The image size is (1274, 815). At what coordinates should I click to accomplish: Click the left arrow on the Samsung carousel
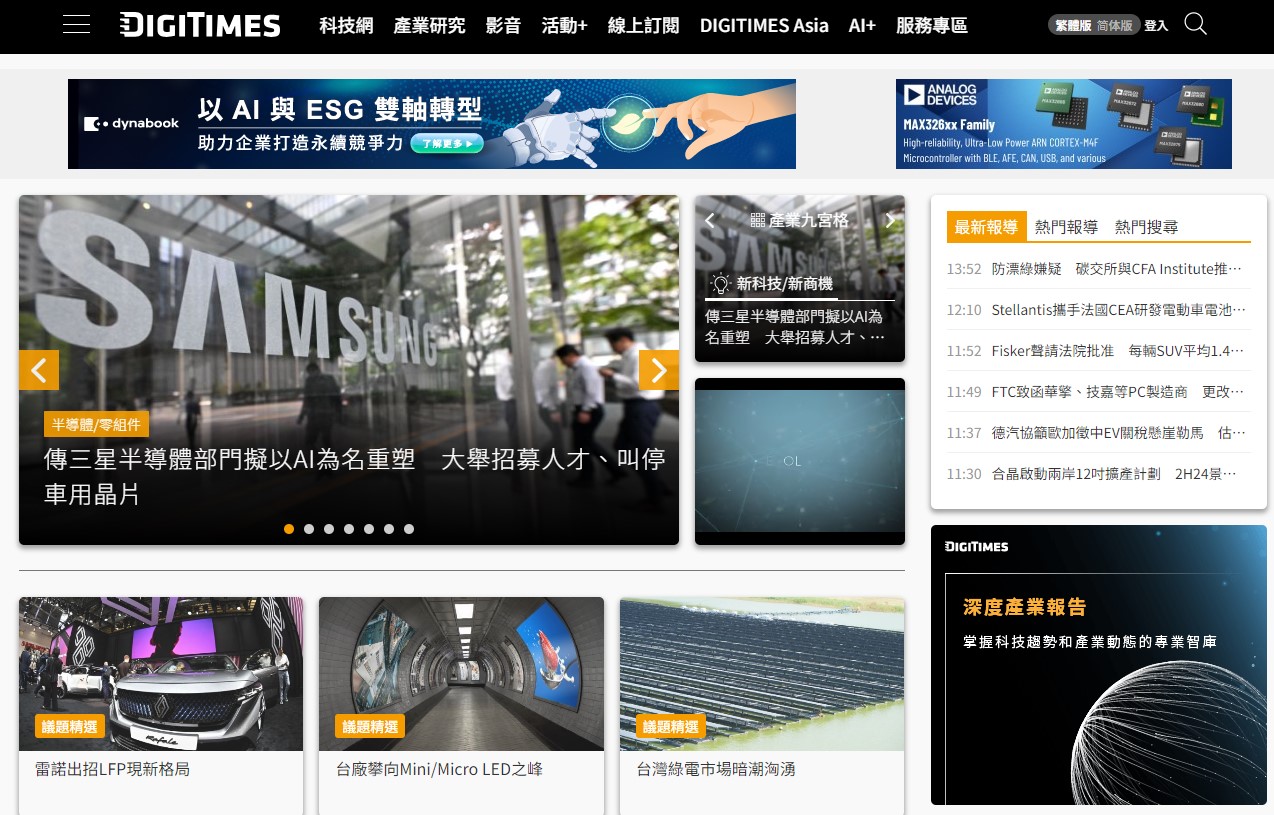pos(38,370)
